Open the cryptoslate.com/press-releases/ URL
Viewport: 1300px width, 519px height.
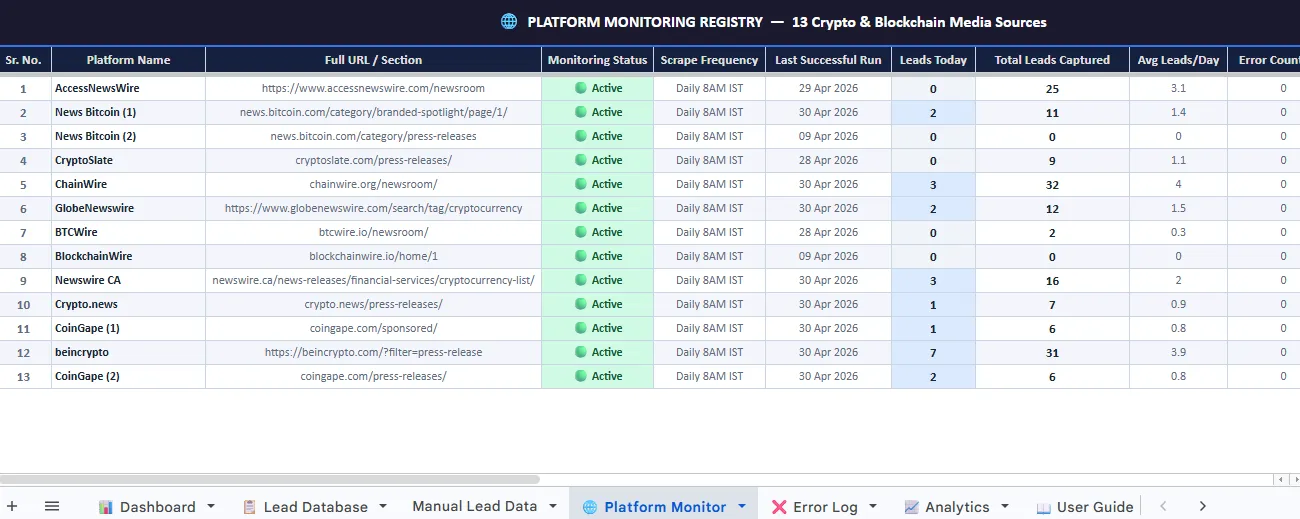pos(373,160)
